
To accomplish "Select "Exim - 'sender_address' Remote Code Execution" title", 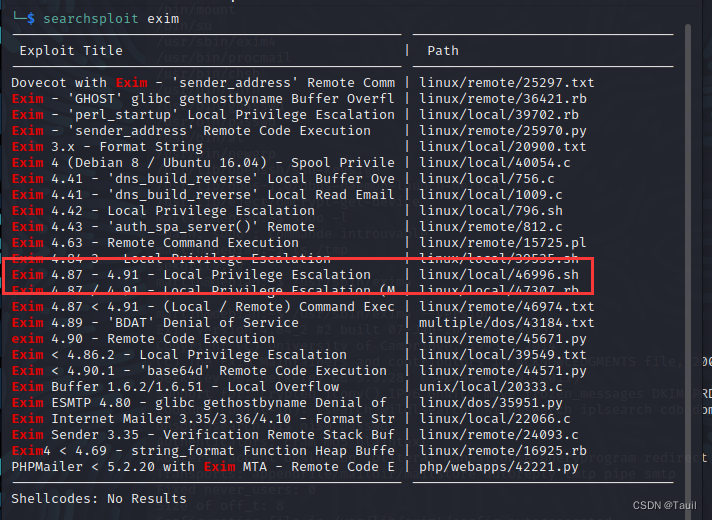I will tap(191, 131).
